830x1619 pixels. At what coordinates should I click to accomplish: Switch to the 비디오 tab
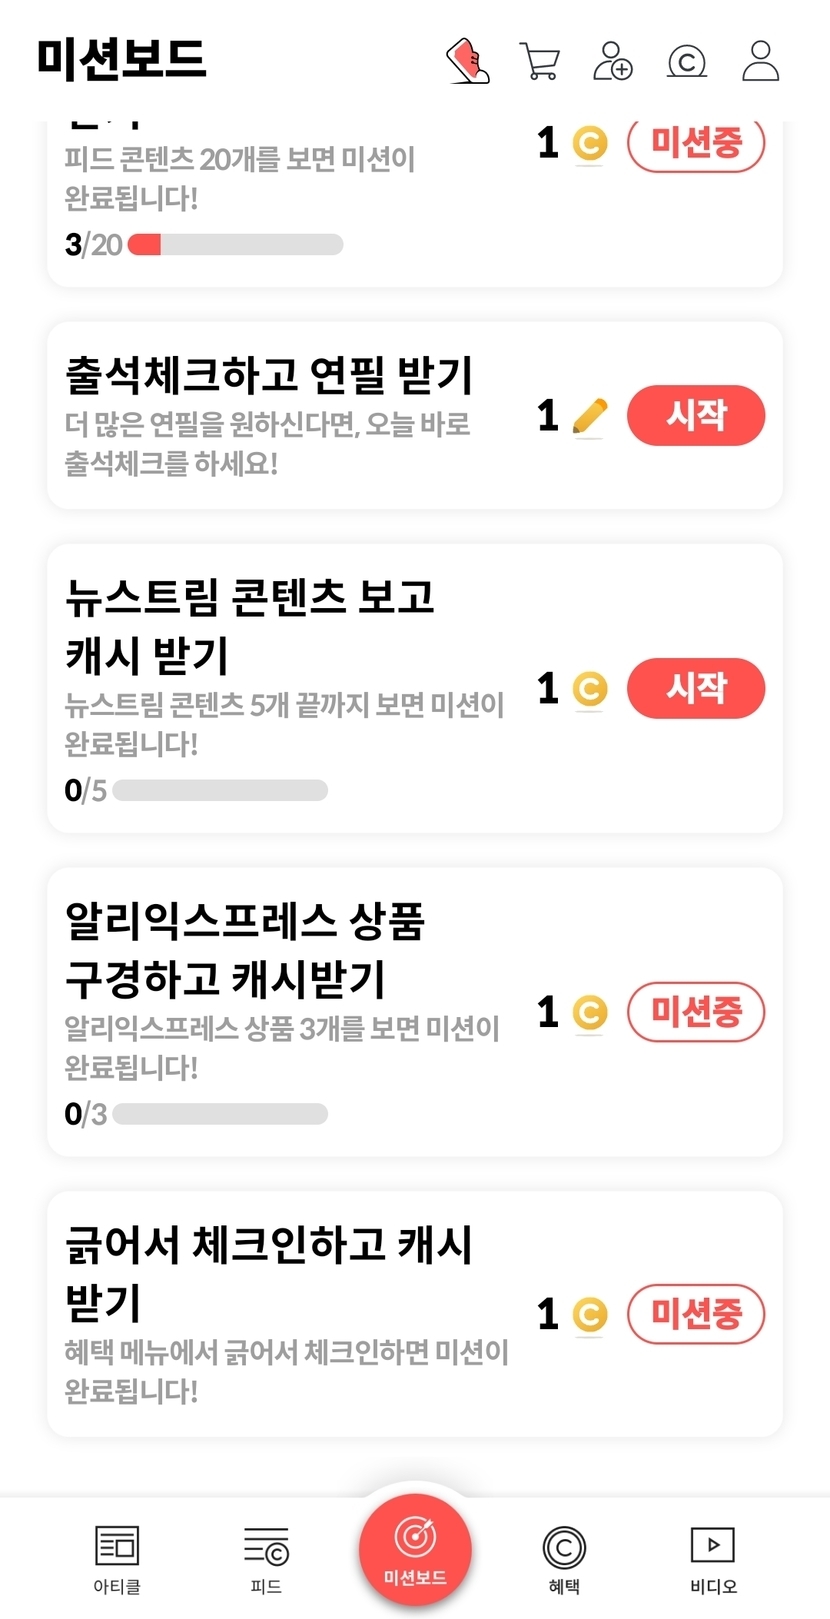pyautogui.click(x=713, y=1557)
